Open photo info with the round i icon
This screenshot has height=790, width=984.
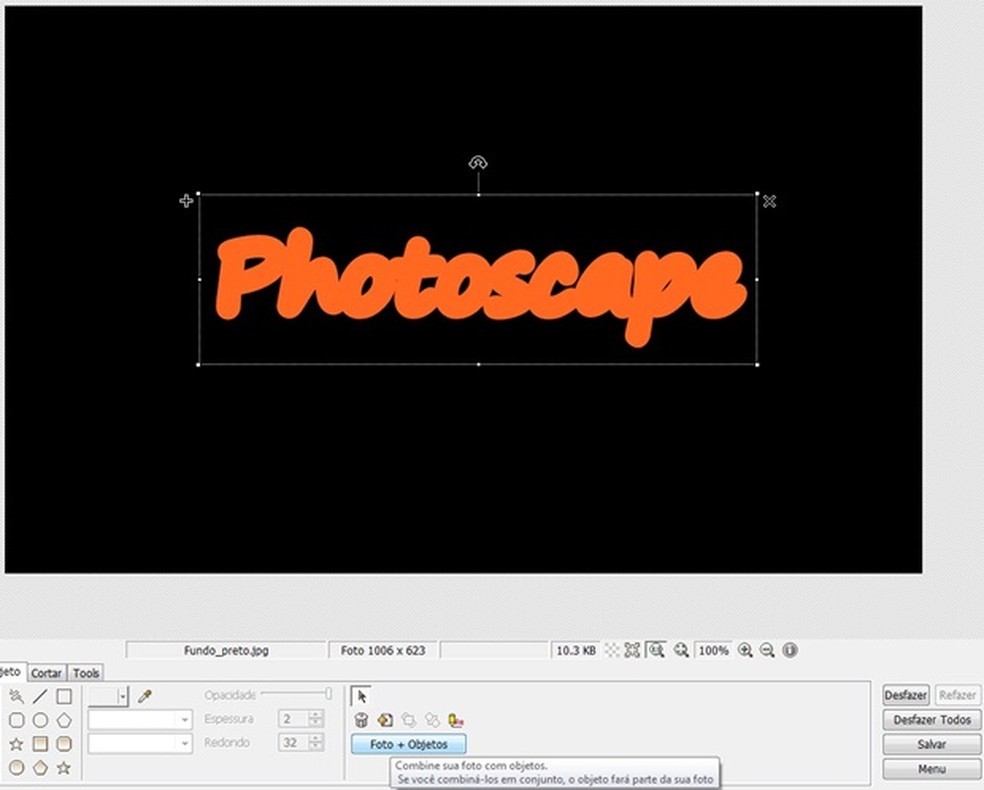click(790, 650)
